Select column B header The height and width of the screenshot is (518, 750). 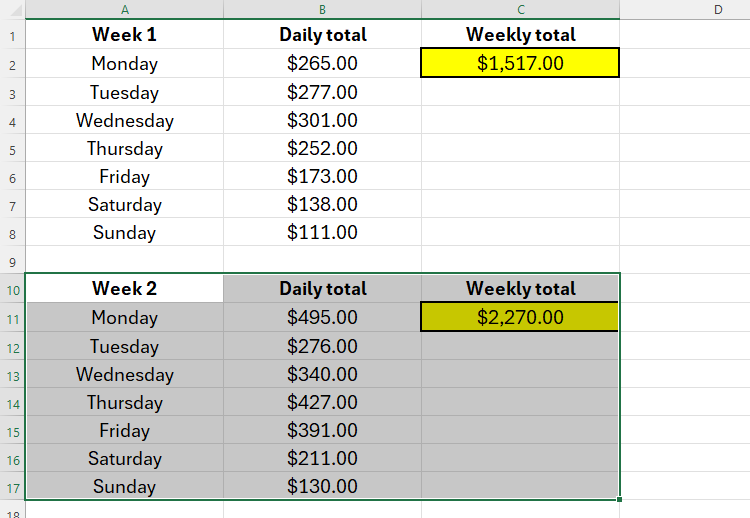click(x=322, y=10)
